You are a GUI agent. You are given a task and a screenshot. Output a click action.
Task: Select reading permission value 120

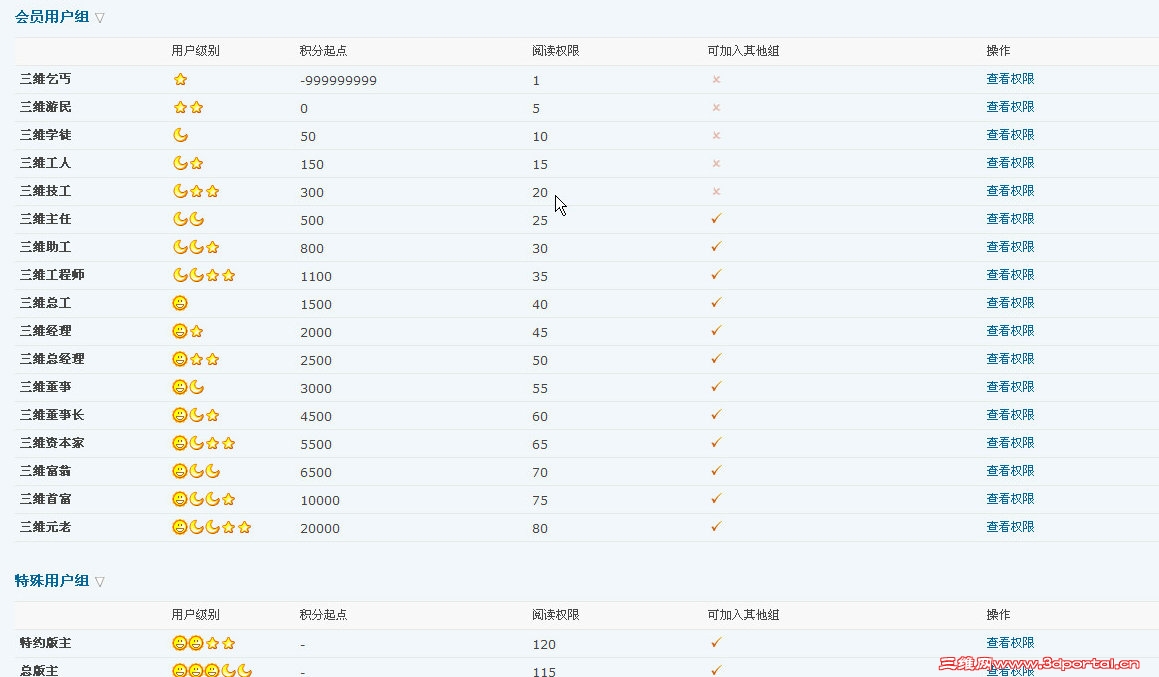pos(544,644)
